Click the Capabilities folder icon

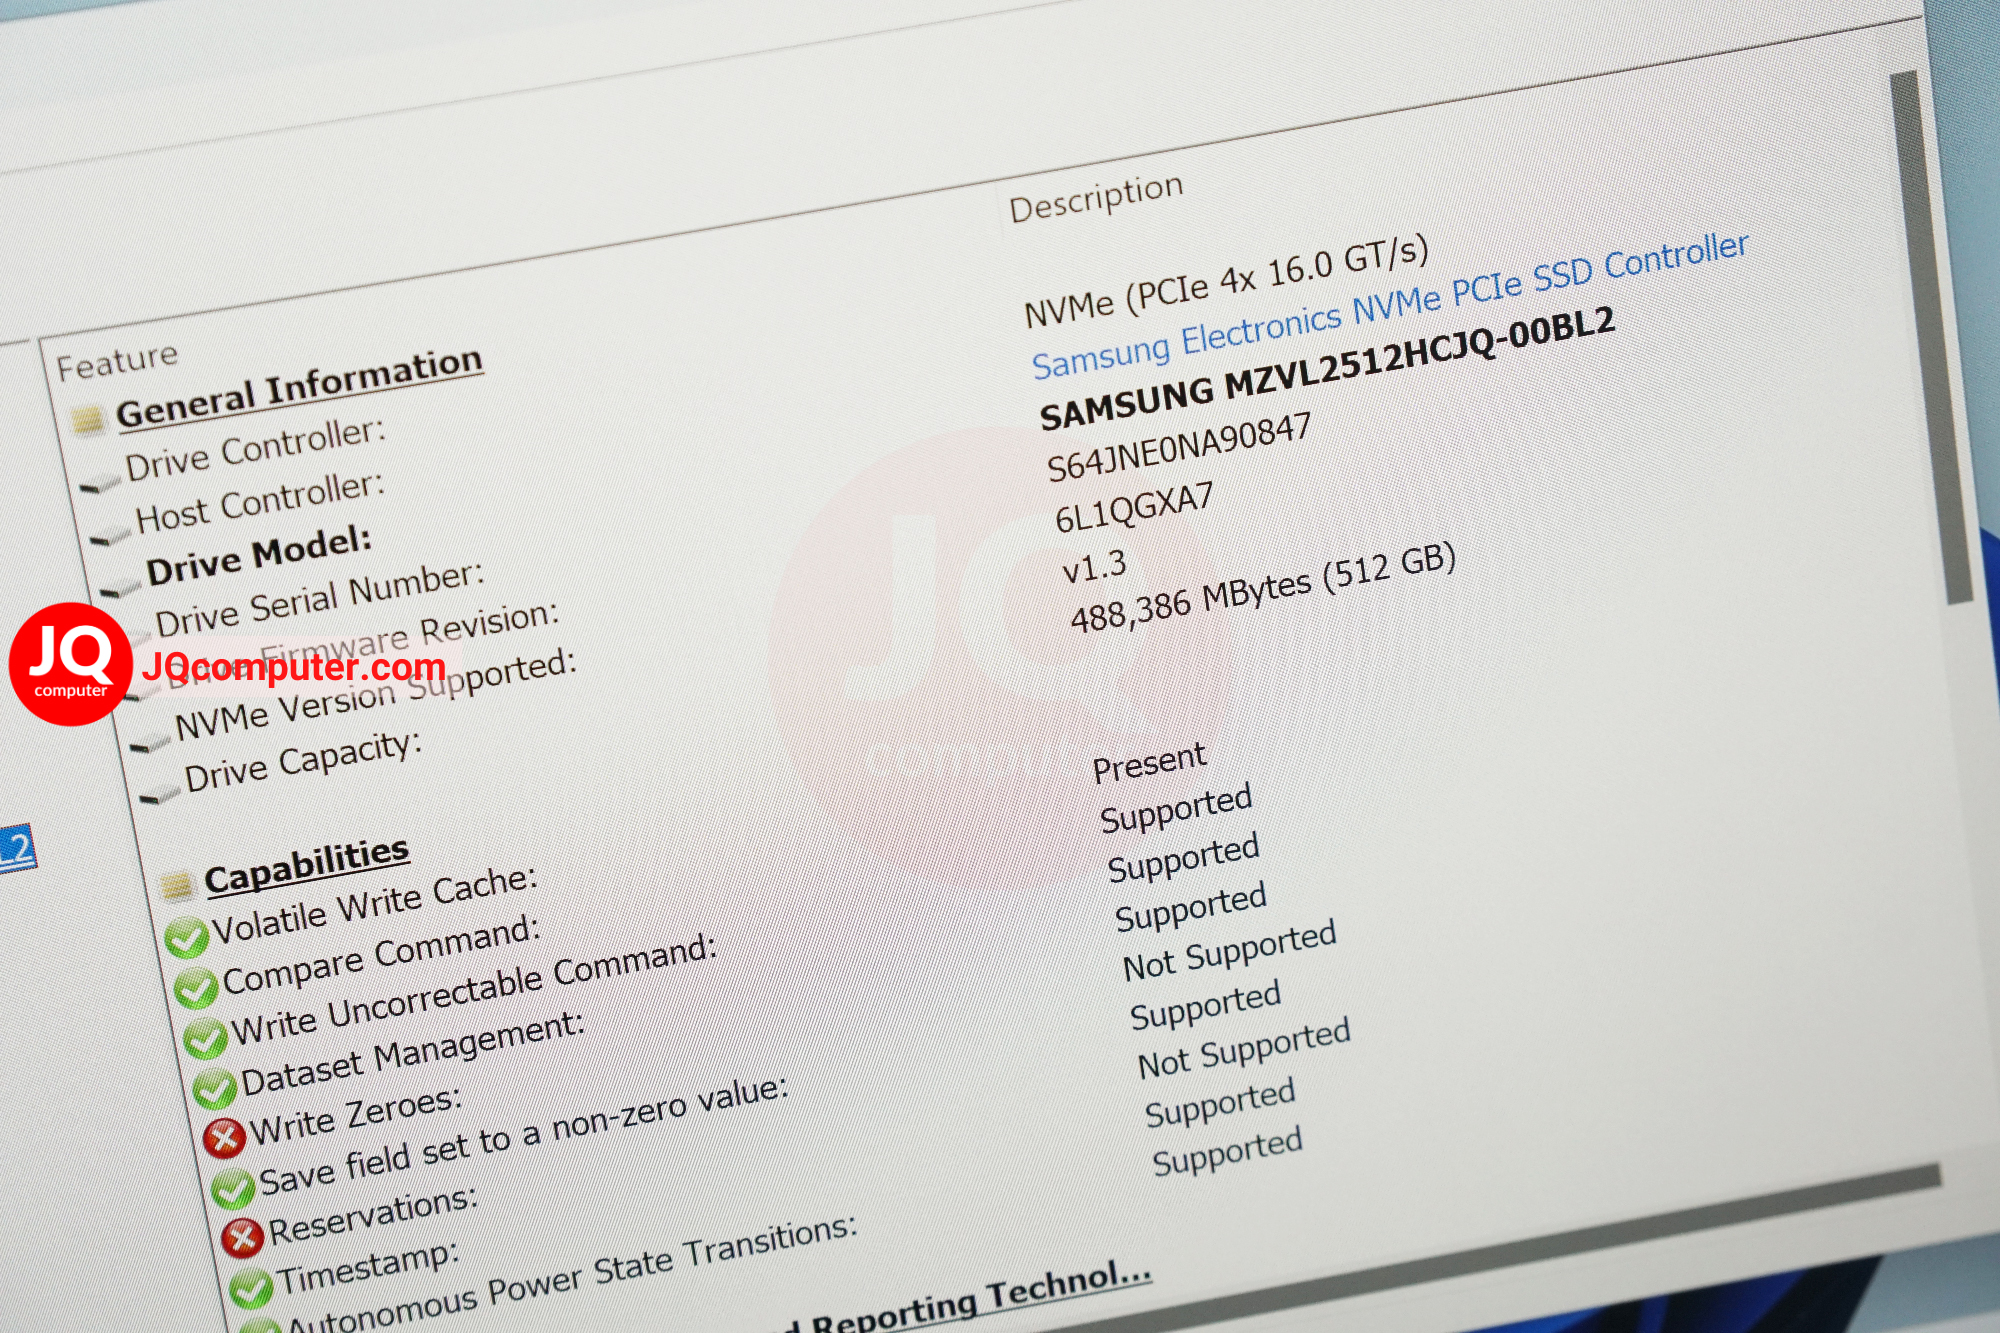[177, 884]
